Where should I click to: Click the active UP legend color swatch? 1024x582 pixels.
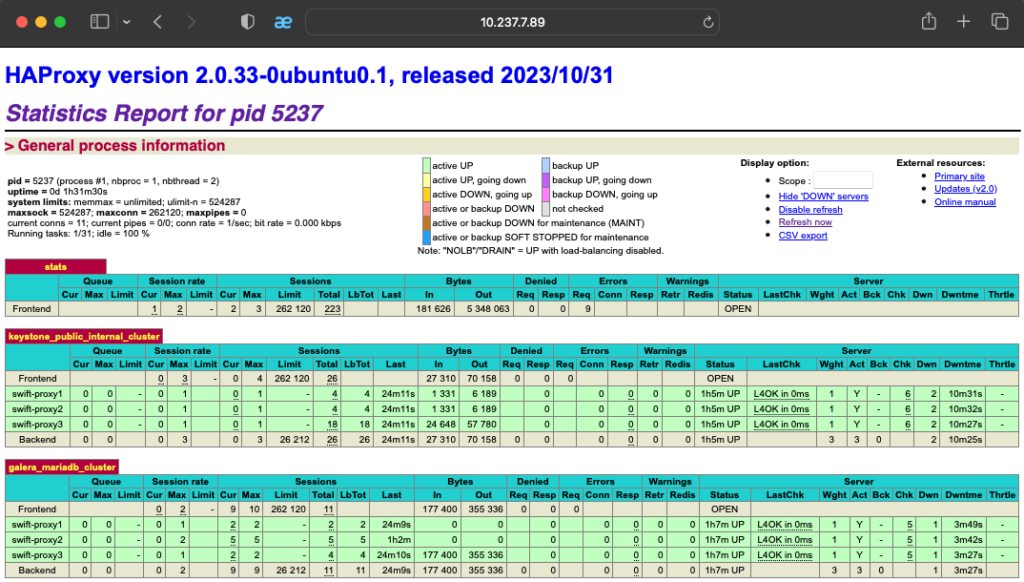[426, 166]
